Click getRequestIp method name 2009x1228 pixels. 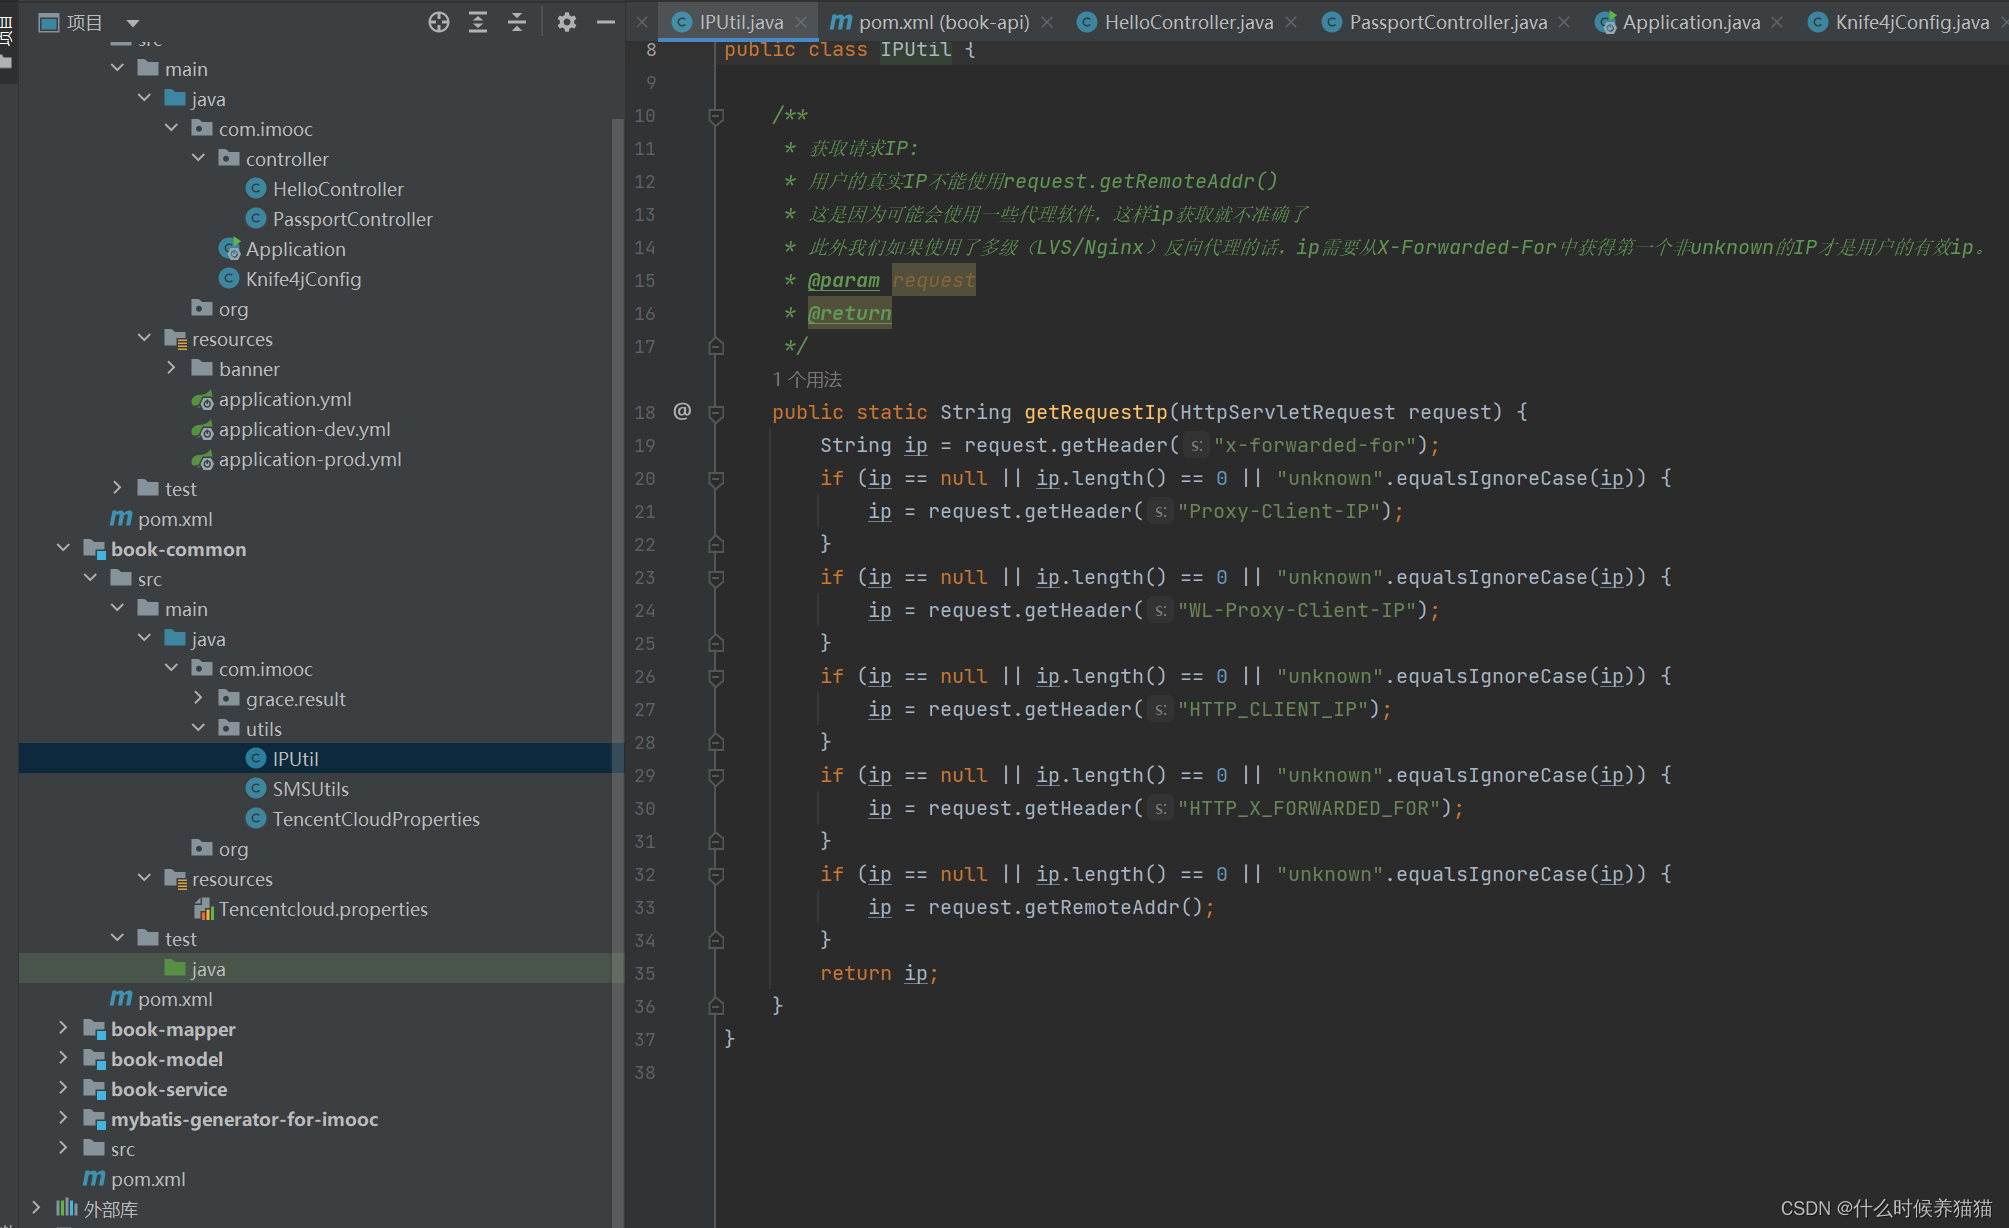(x=1096, y=412)
